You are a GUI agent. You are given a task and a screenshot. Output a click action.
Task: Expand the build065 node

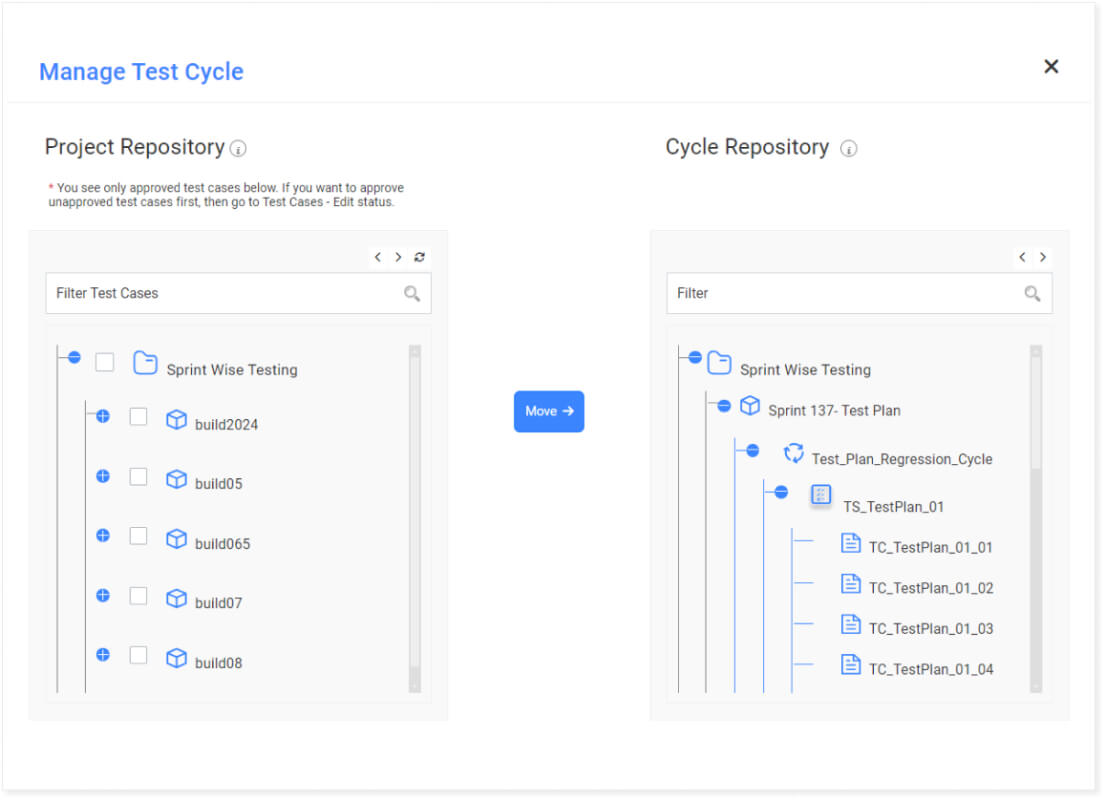click(x=103, y=536)
